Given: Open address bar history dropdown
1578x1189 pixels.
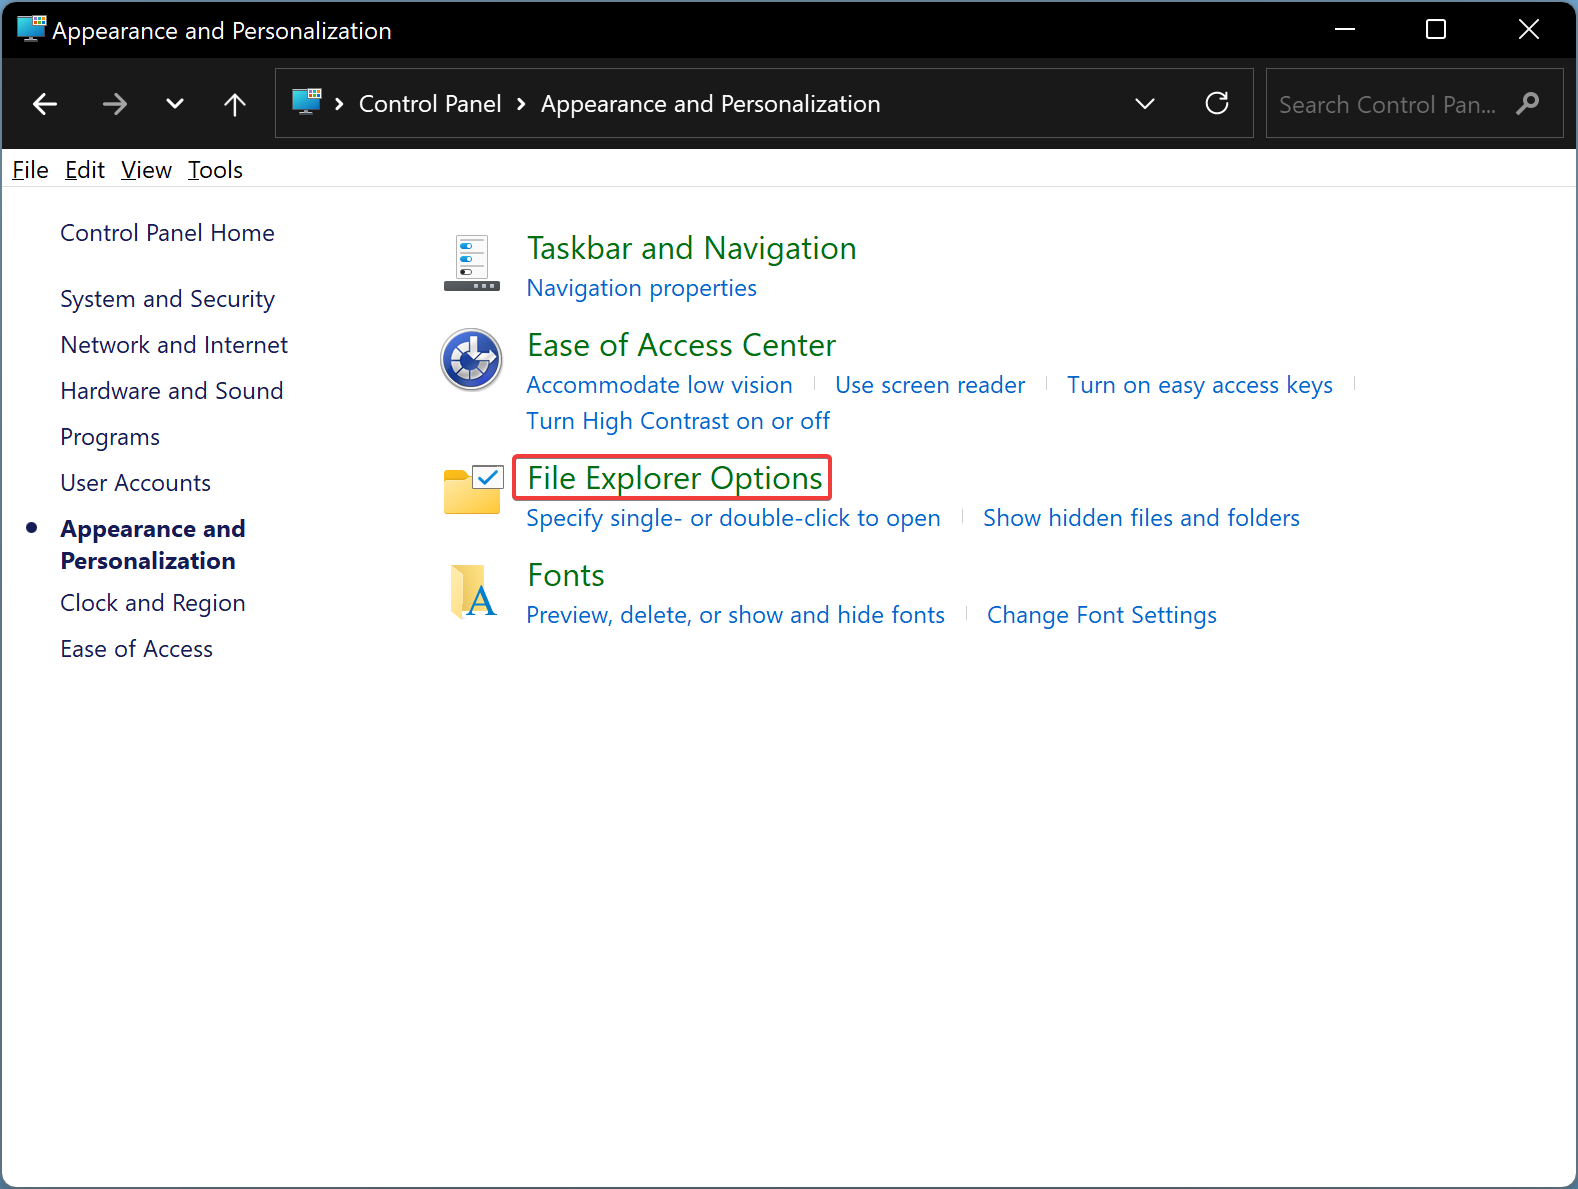Looking at the screenshot, I should [1145, 104].
